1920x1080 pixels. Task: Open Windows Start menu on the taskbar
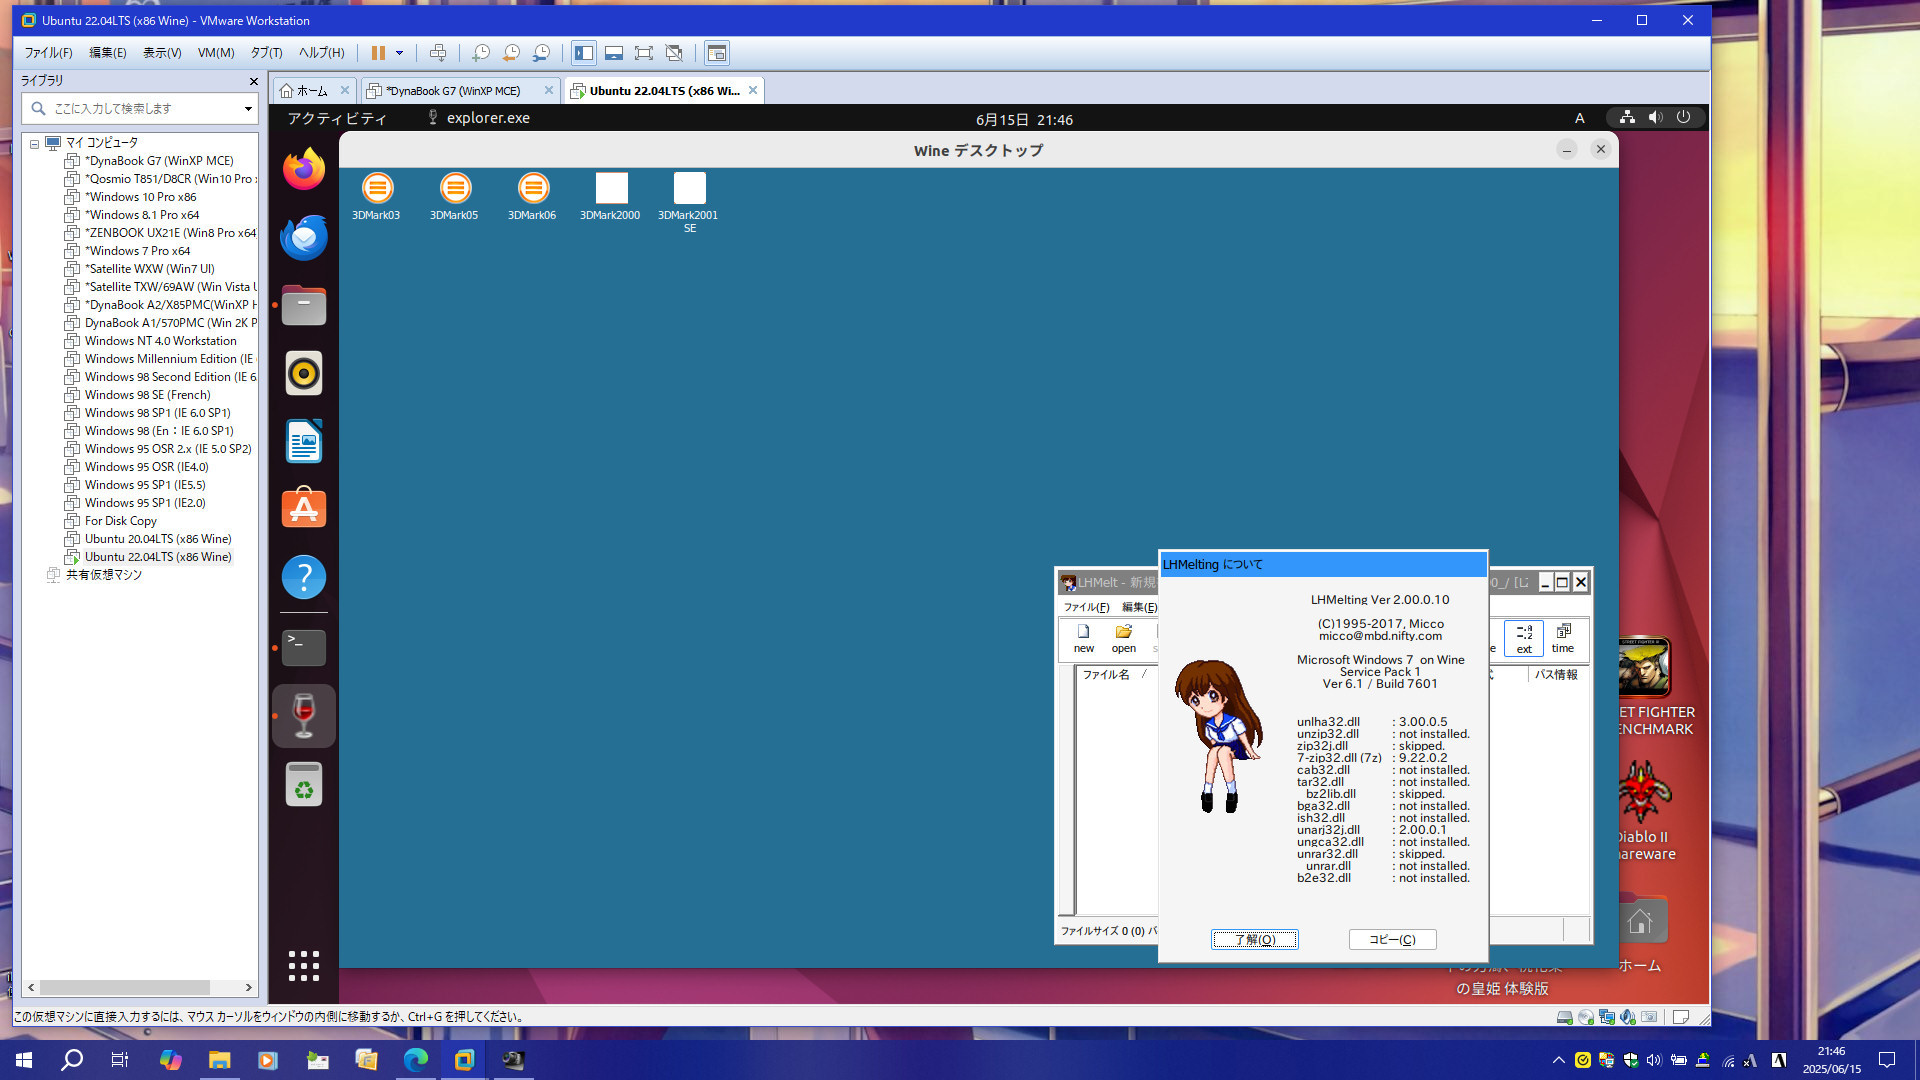point(24,1060)
